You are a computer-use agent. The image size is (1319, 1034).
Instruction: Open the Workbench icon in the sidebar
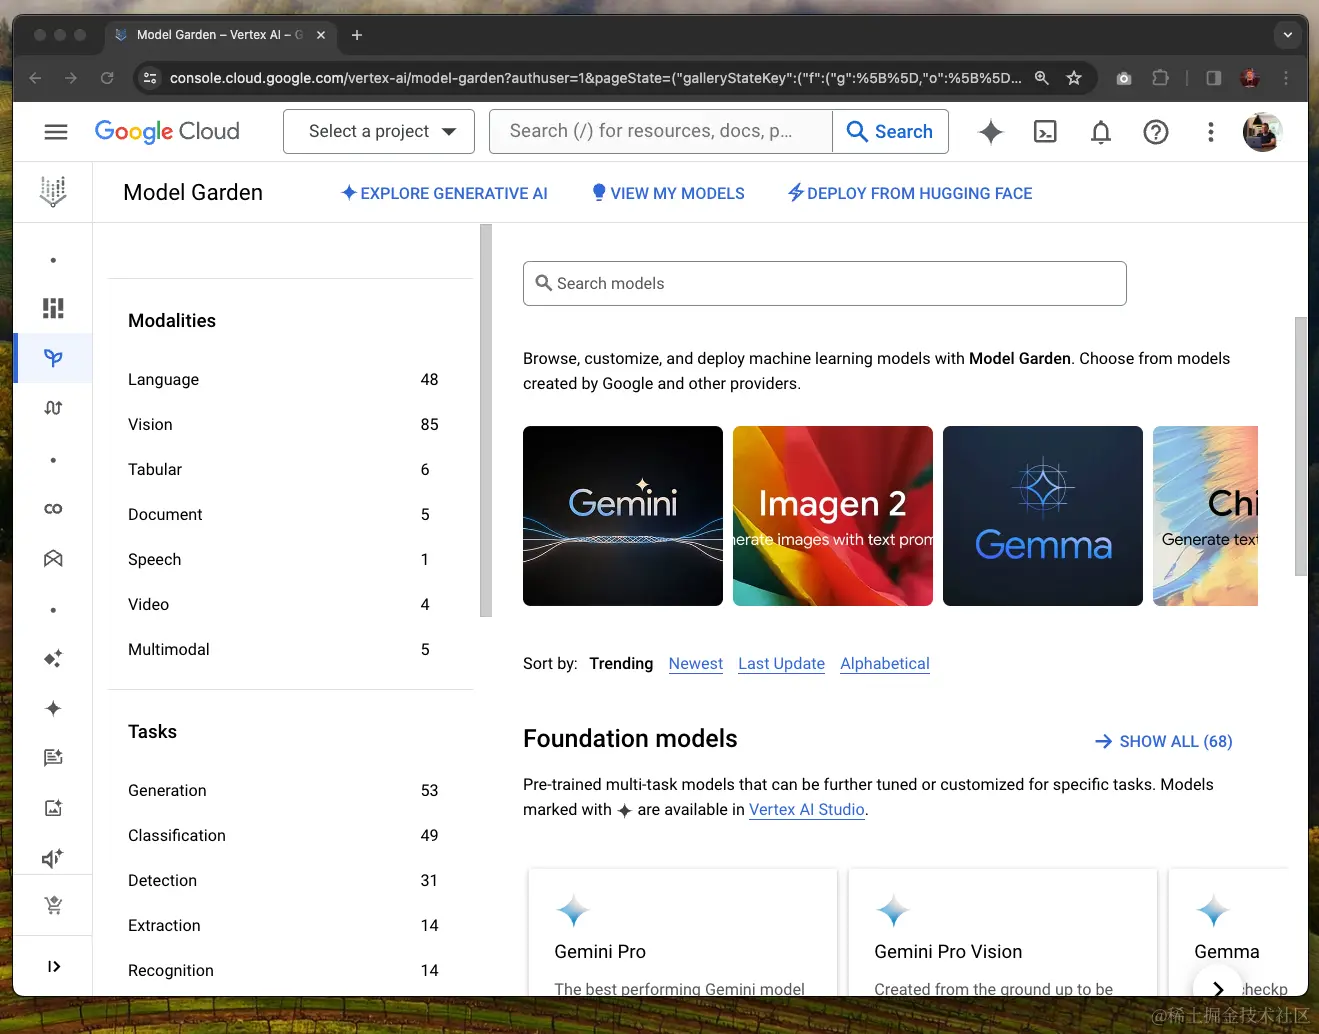53,558
